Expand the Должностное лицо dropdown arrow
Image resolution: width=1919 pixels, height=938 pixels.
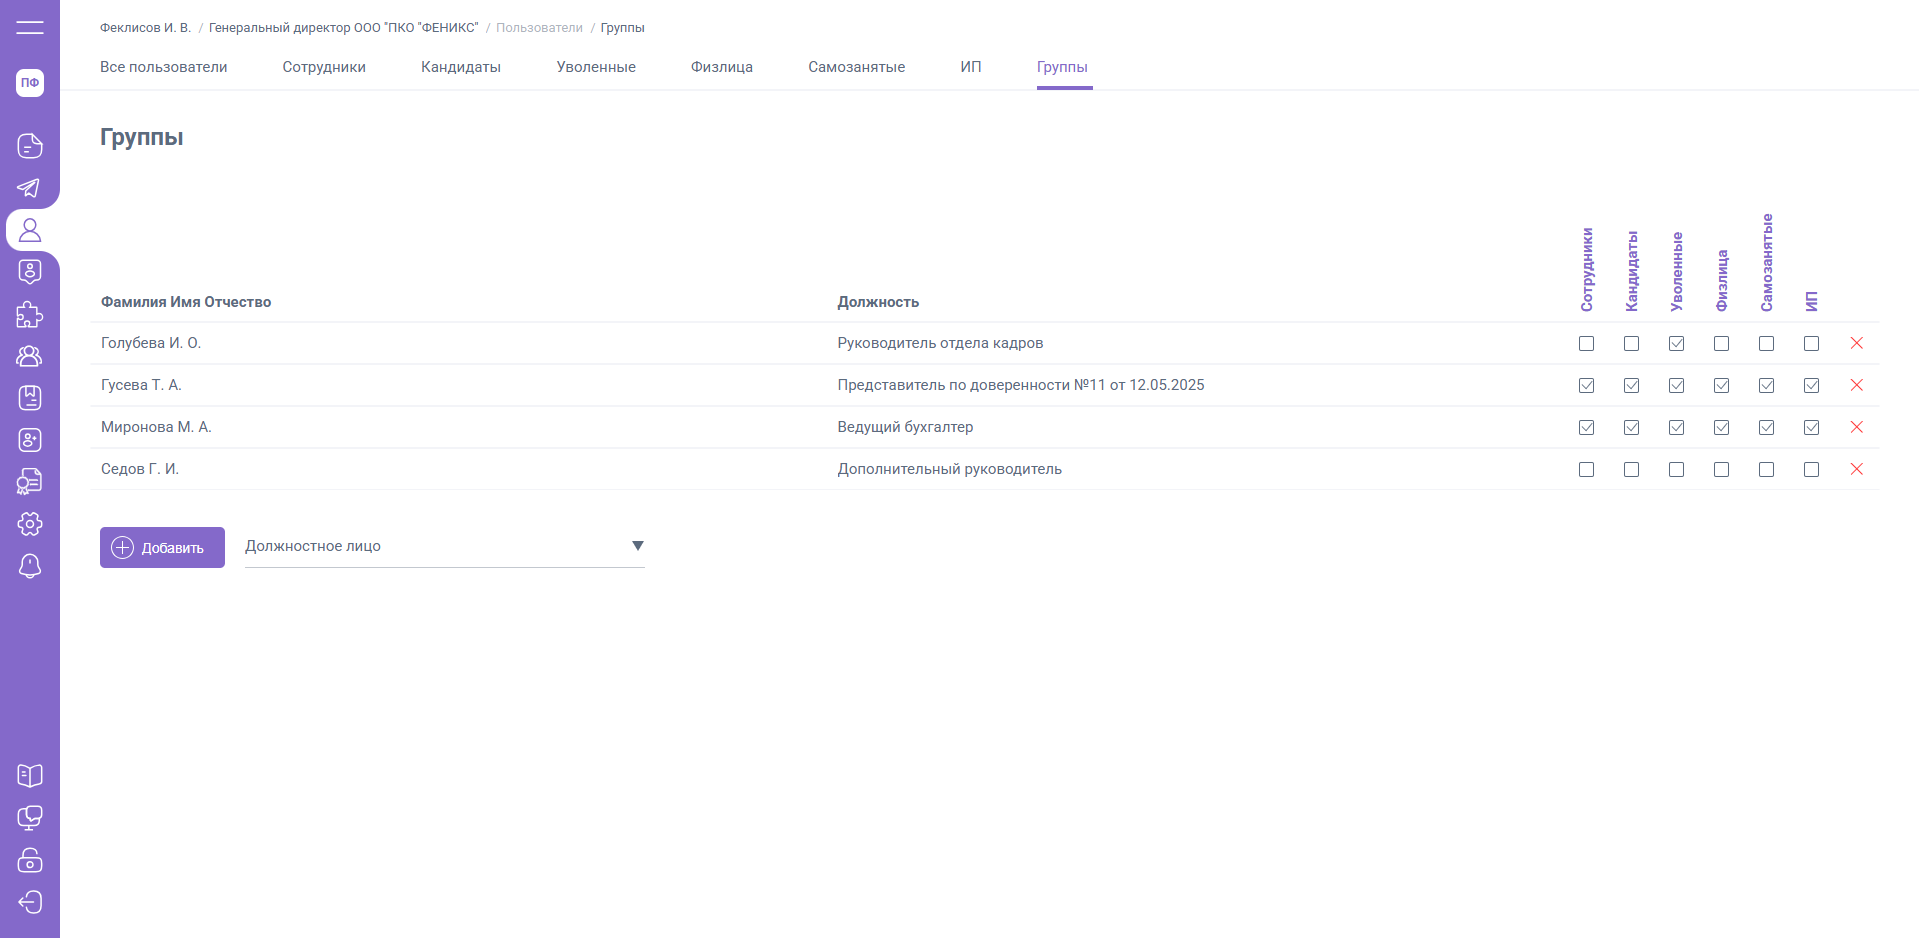point(637,546)
